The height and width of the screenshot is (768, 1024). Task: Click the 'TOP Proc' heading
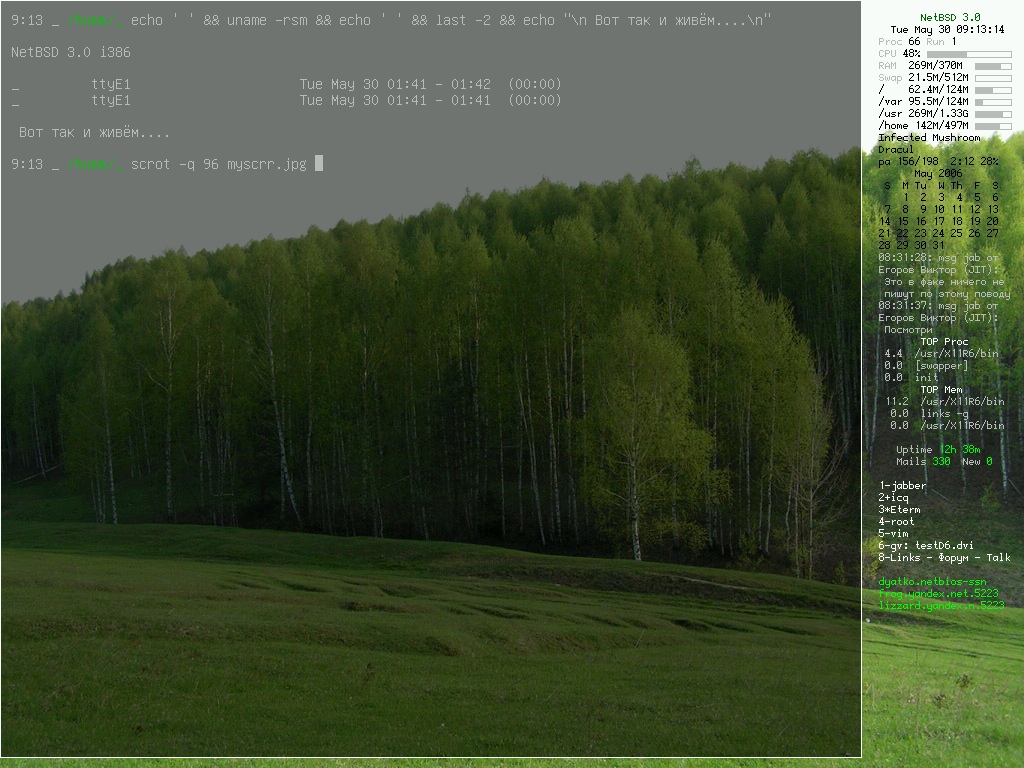(944, 342)
